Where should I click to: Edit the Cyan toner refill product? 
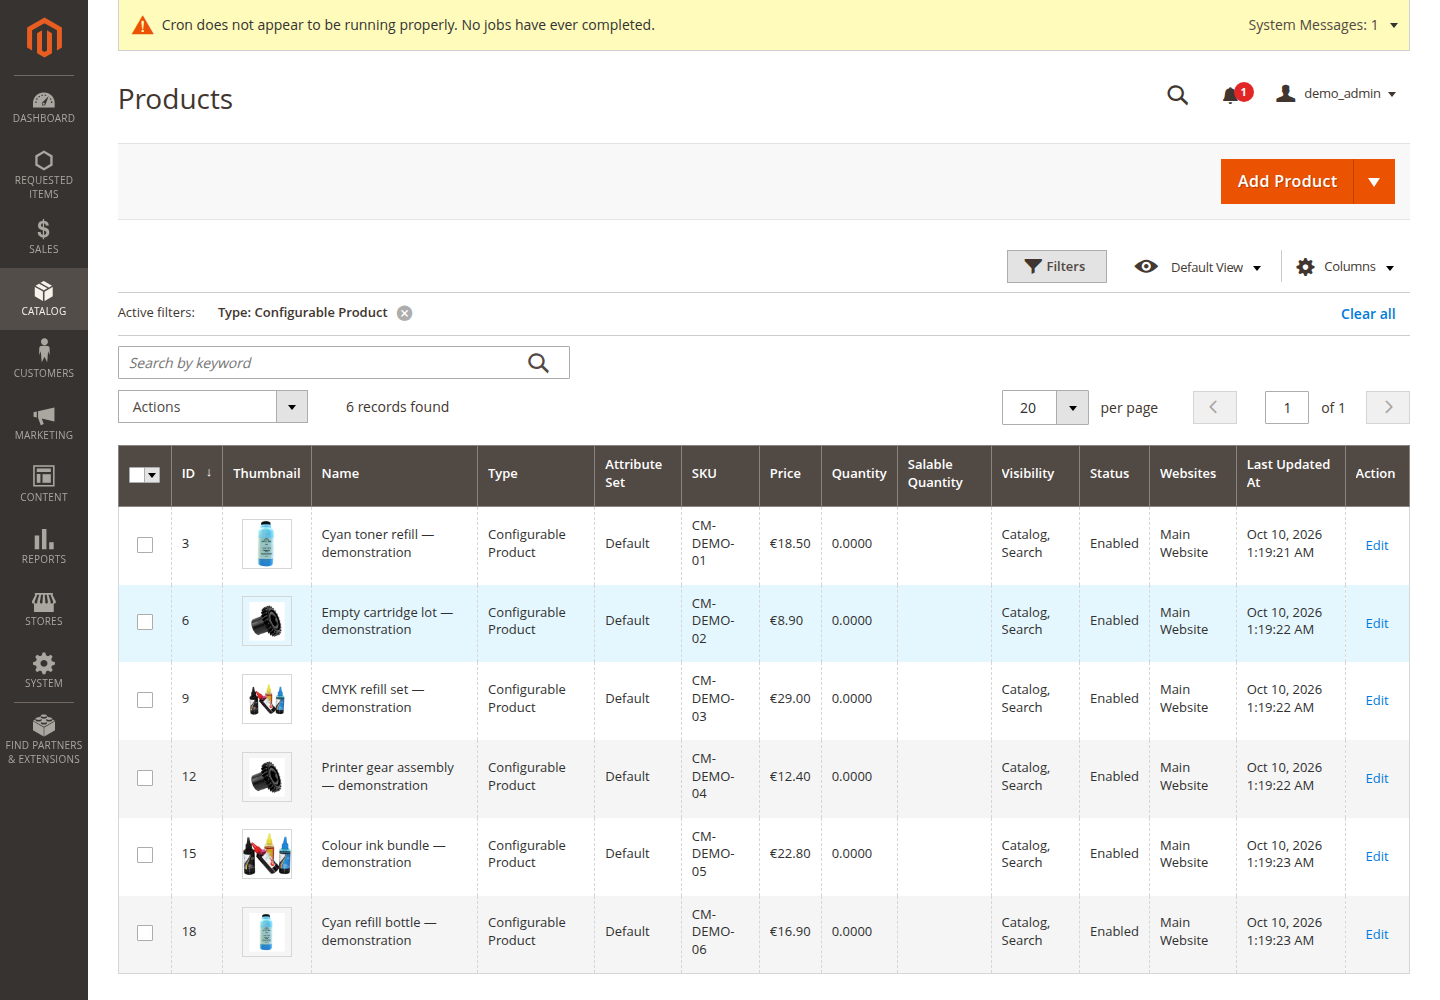click(x=1377, y=545)
